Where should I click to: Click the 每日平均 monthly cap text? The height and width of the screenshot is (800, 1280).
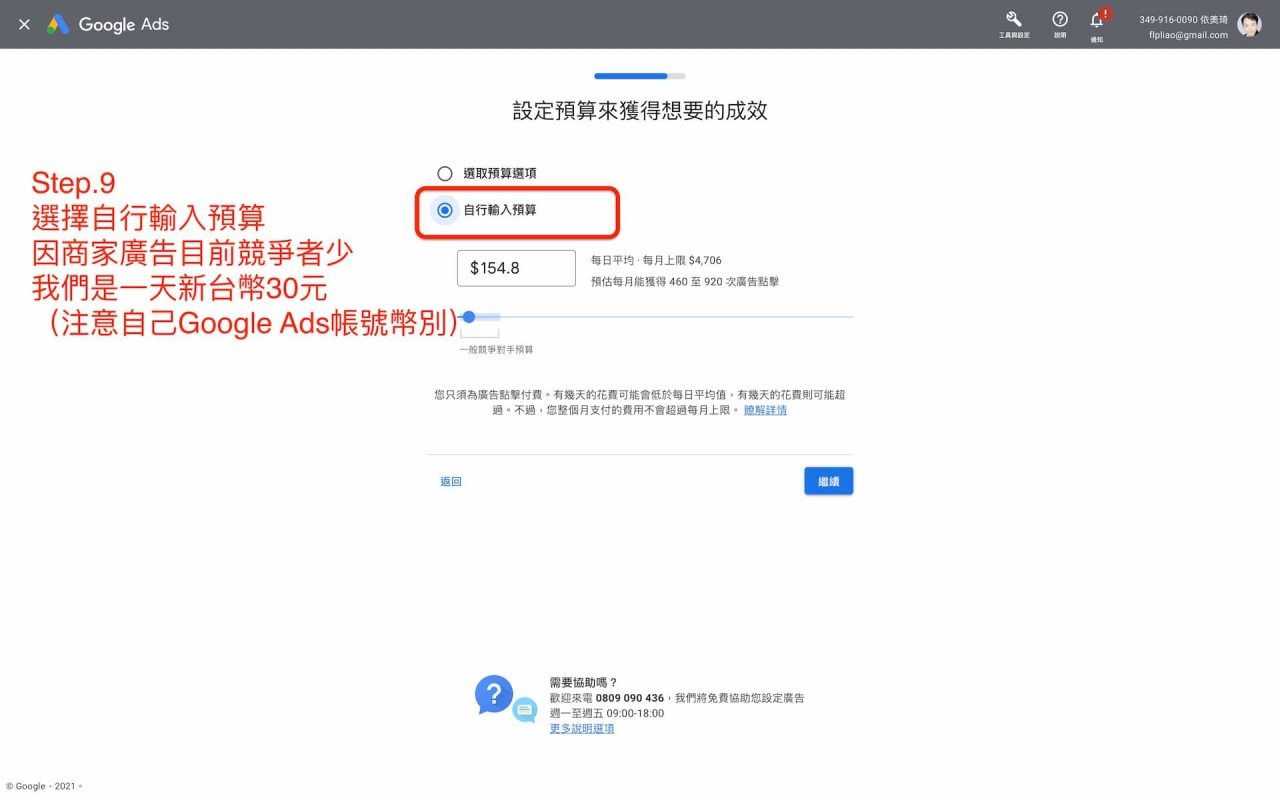click(656, 260)
